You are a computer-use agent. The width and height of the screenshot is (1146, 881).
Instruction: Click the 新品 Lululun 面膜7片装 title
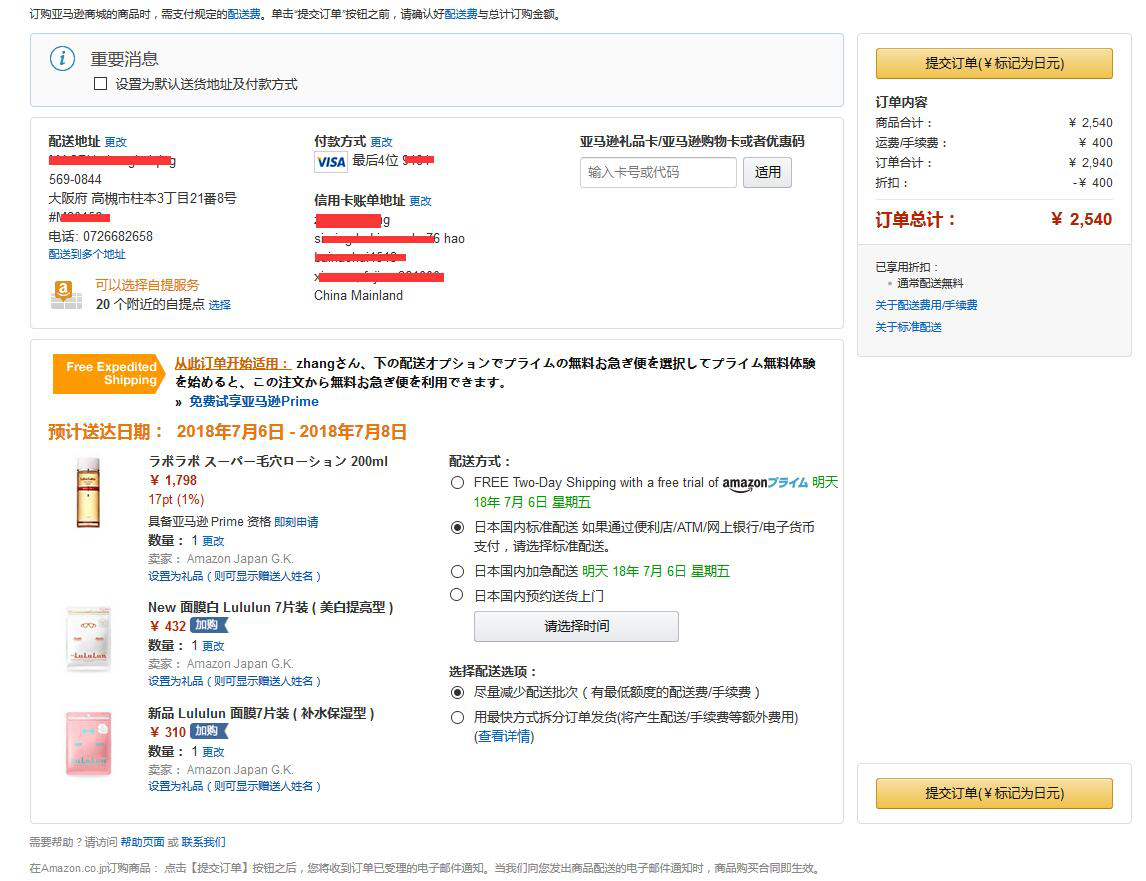click(x=261, y=714)
